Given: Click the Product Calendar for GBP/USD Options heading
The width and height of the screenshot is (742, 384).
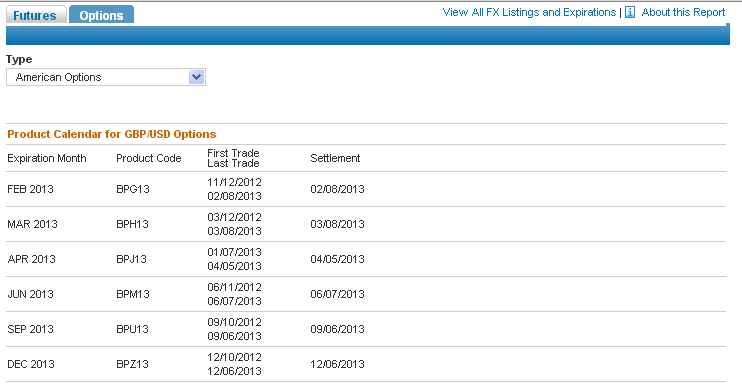Looking at the screenshot, I should click(x=112, y=134).
